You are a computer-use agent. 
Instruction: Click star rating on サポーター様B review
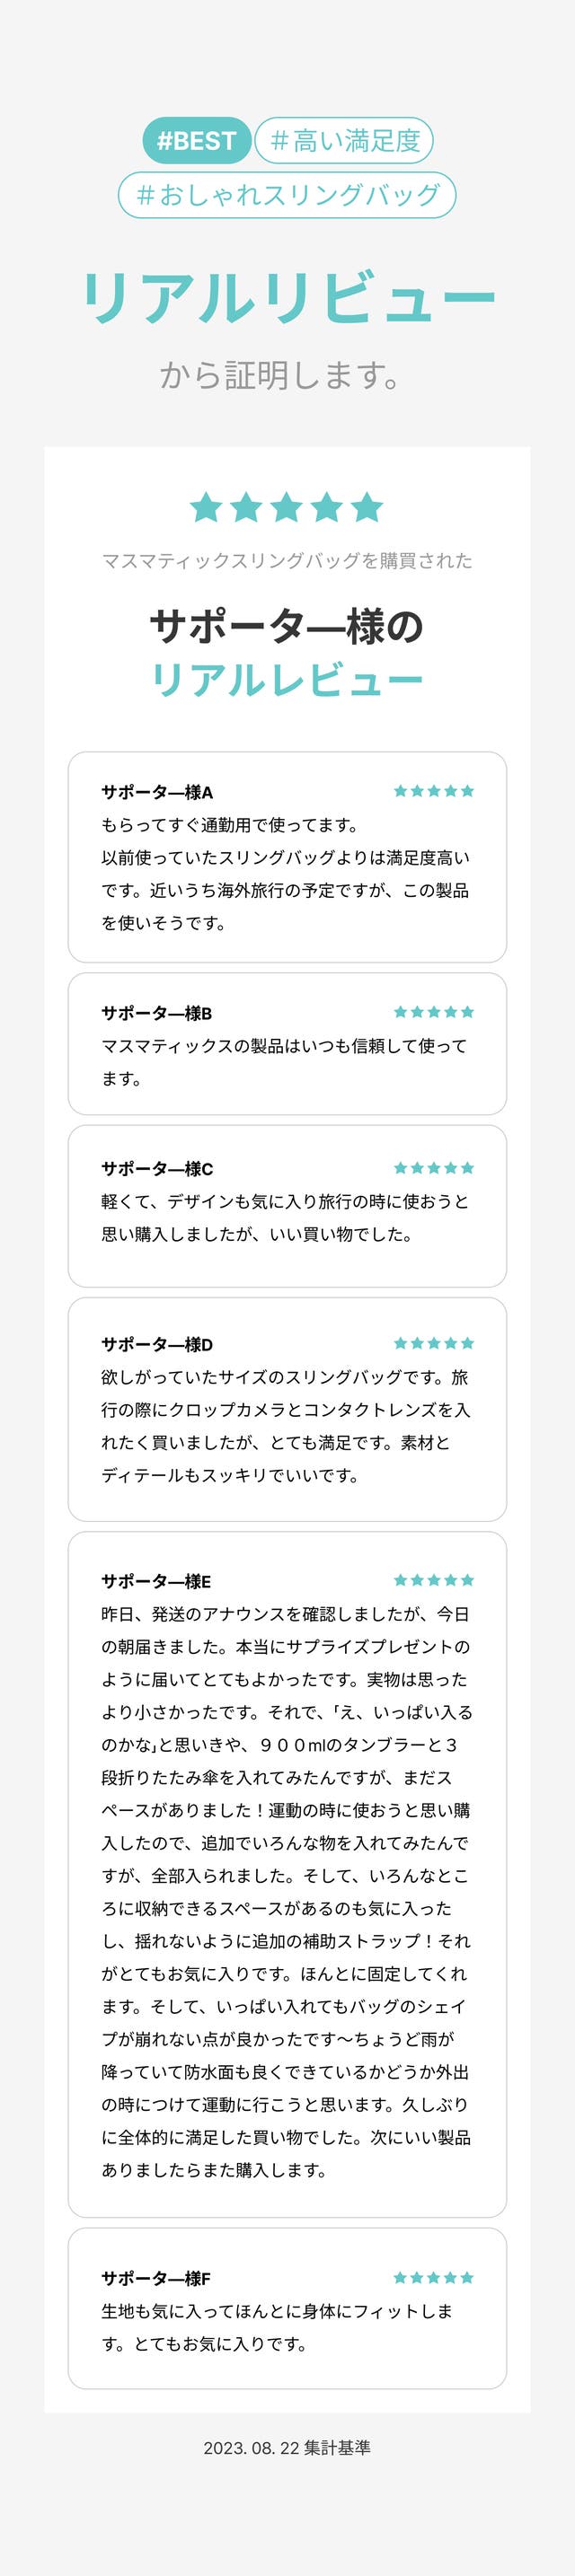point(433,1012)
